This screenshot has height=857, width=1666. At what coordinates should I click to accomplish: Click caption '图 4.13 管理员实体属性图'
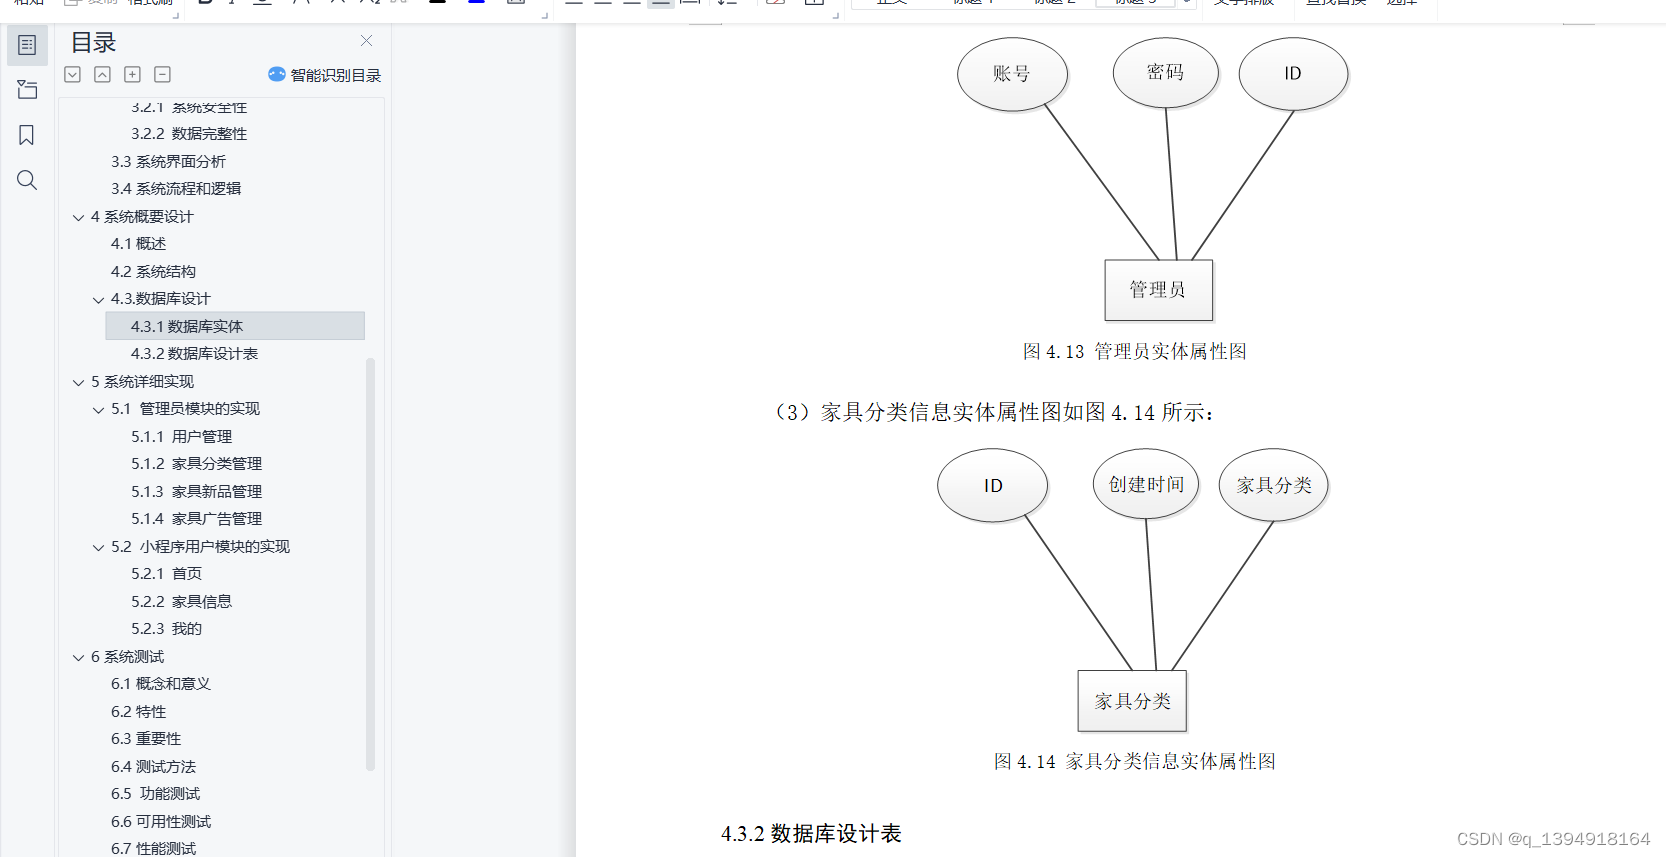pos(1134,352)
